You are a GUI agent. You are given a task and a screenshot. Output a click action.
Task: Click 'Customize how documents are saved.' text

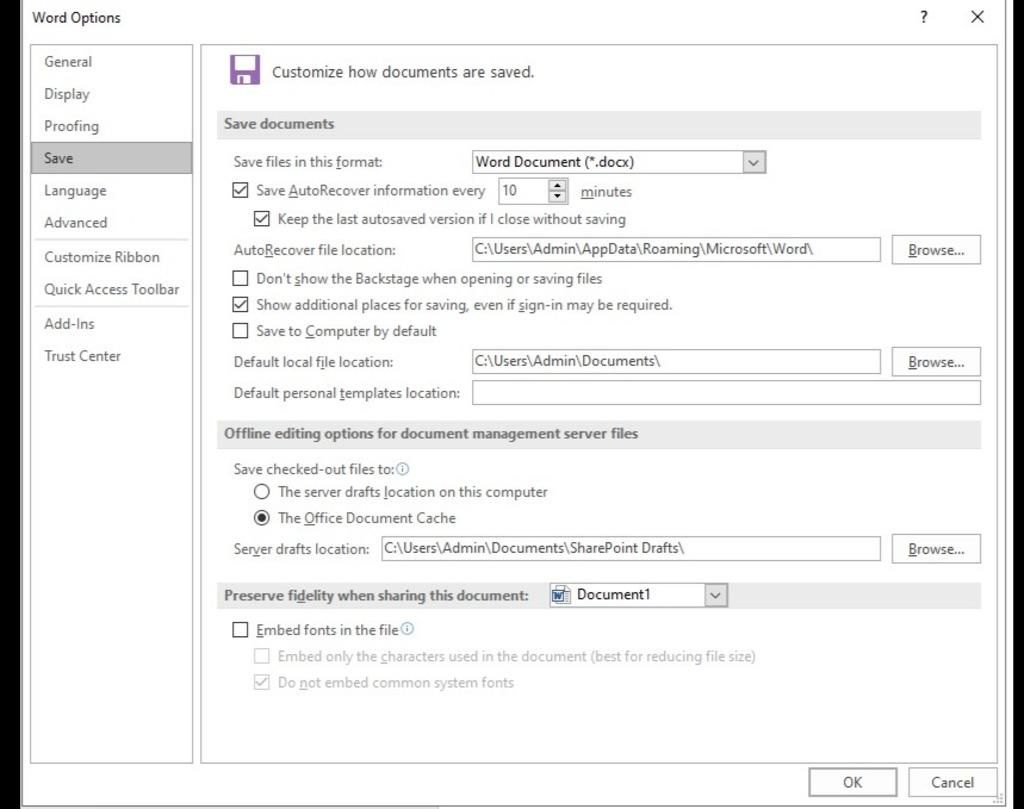[403, 72]
